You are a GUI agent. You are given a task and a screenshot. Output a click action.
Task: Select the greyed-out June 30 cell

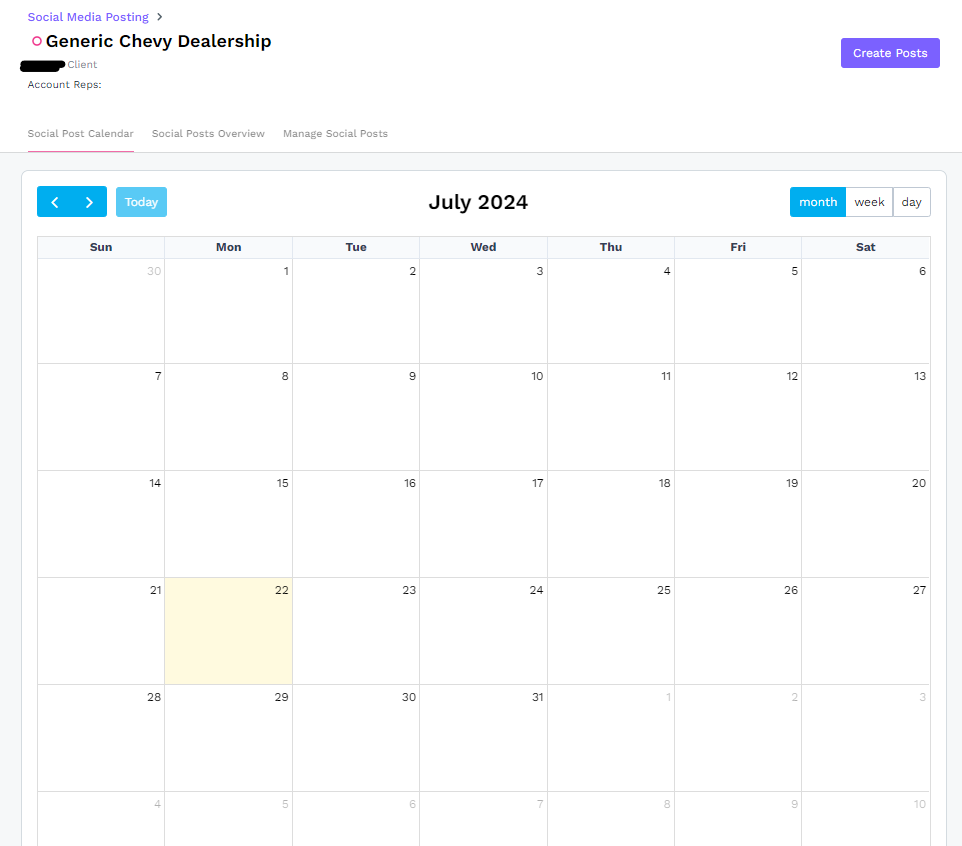[x=101, y=311]
